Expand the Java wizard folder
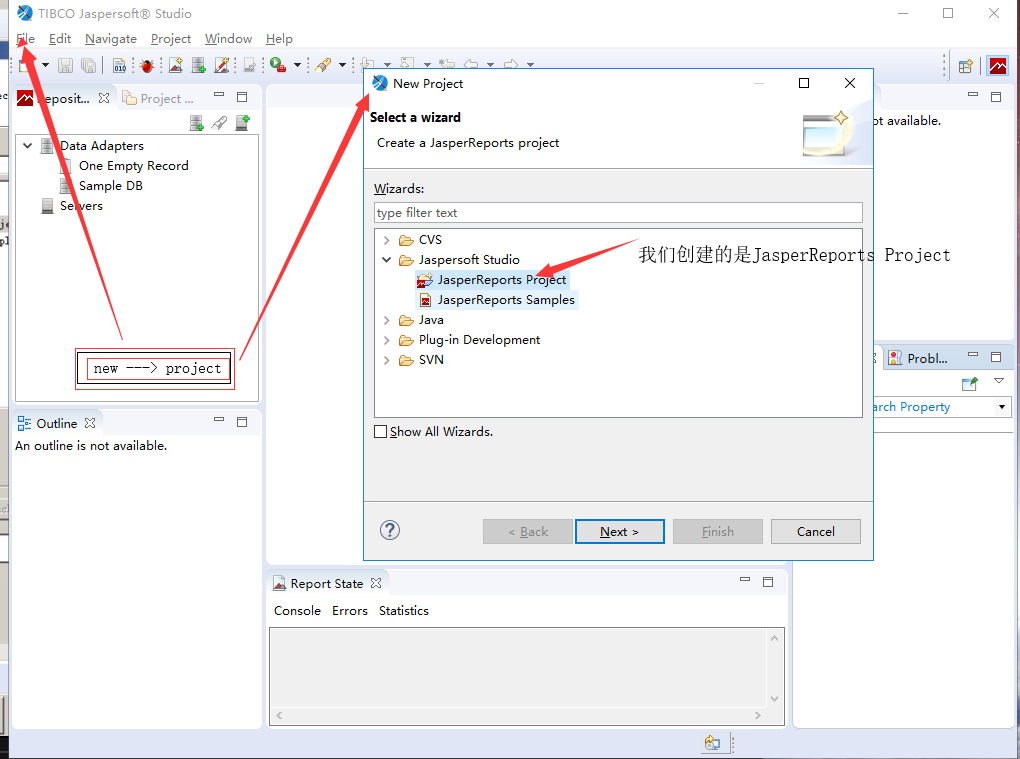 (386, 320)
